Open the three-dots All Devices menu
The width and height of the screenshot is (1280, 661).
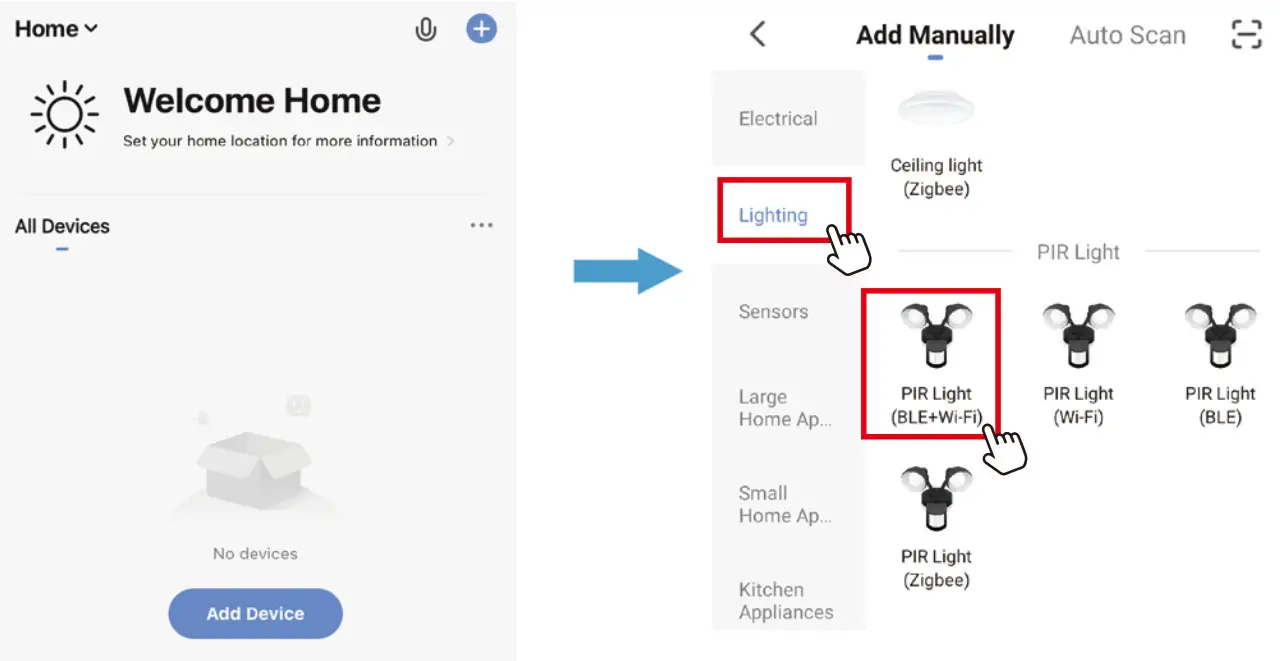(481, 226)
